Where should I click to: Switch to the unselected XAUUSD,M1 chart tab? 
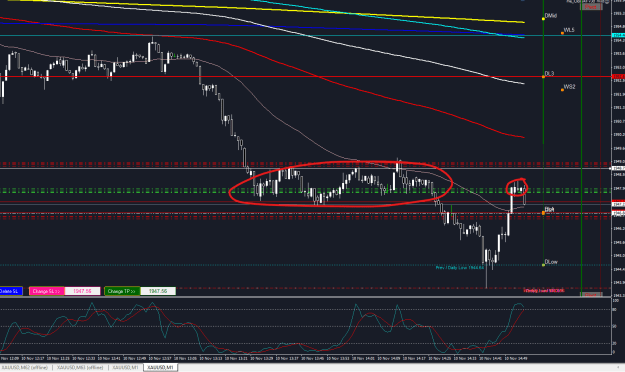(125, 367)
